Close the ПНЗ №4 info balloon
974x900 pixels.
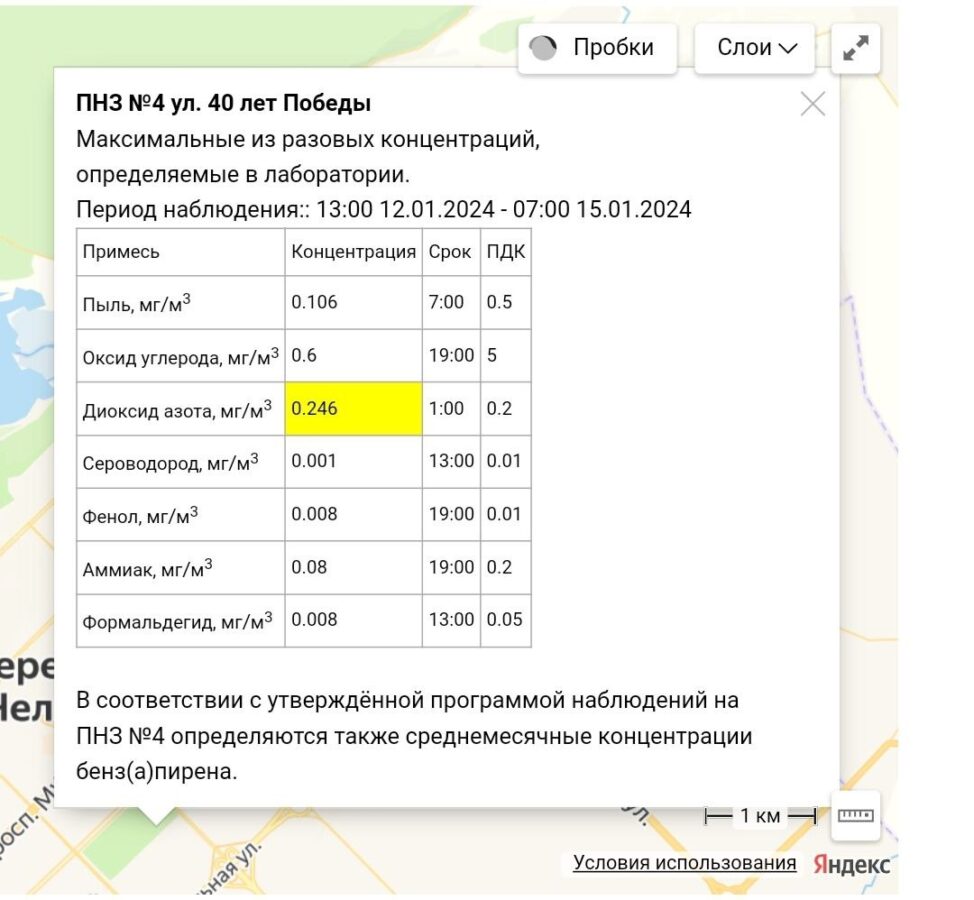pos(812,104)
